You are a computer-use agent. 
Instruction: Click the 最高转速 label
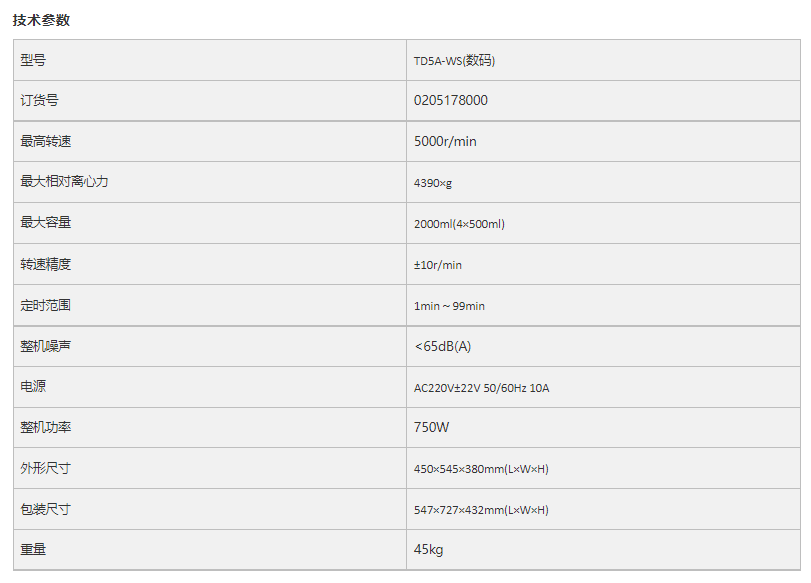click(46, 141)
